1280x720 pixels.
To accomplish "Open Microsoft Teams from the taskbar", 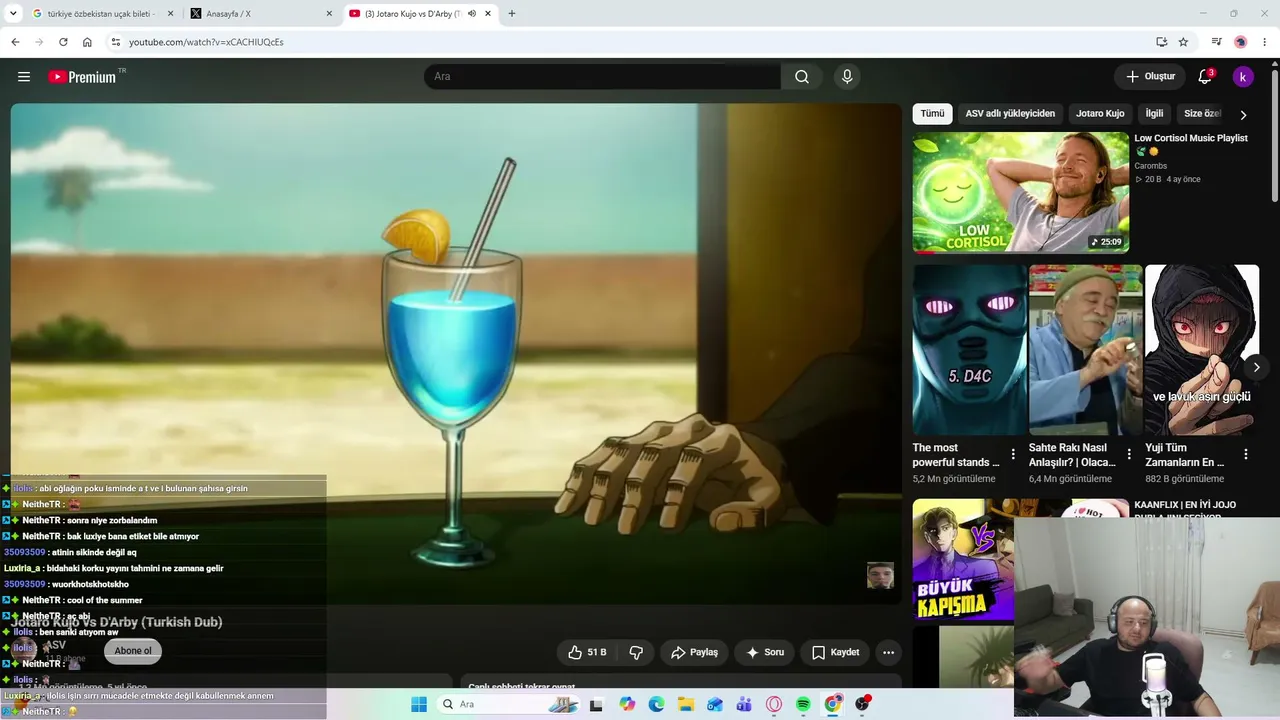I will click(x=744, y=704).
